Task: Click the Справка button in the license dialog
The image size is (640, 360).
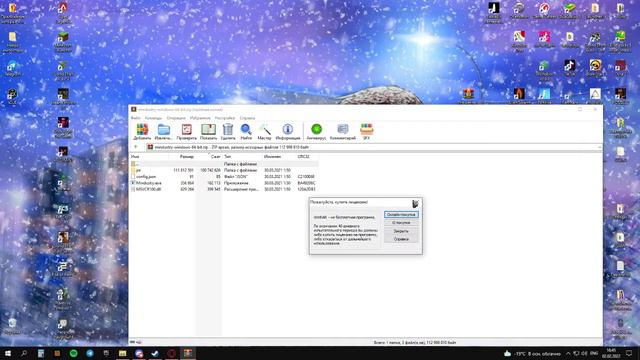Action: [x=401, y=239]
